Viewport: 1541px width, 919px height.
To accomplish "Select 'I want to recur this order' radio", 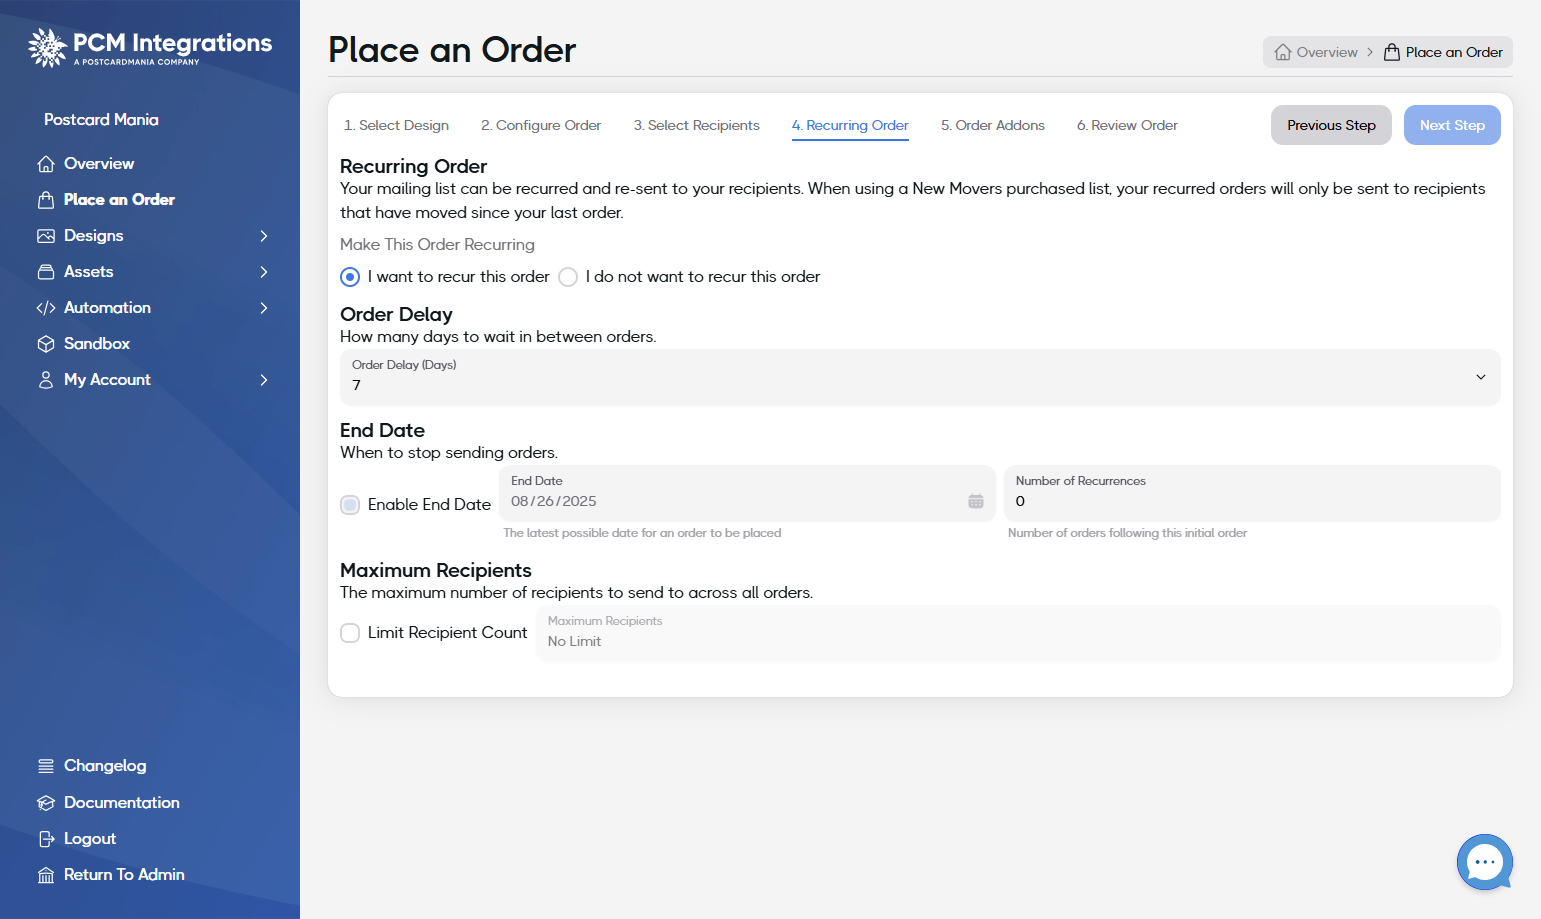I will [x=350, y=277].
